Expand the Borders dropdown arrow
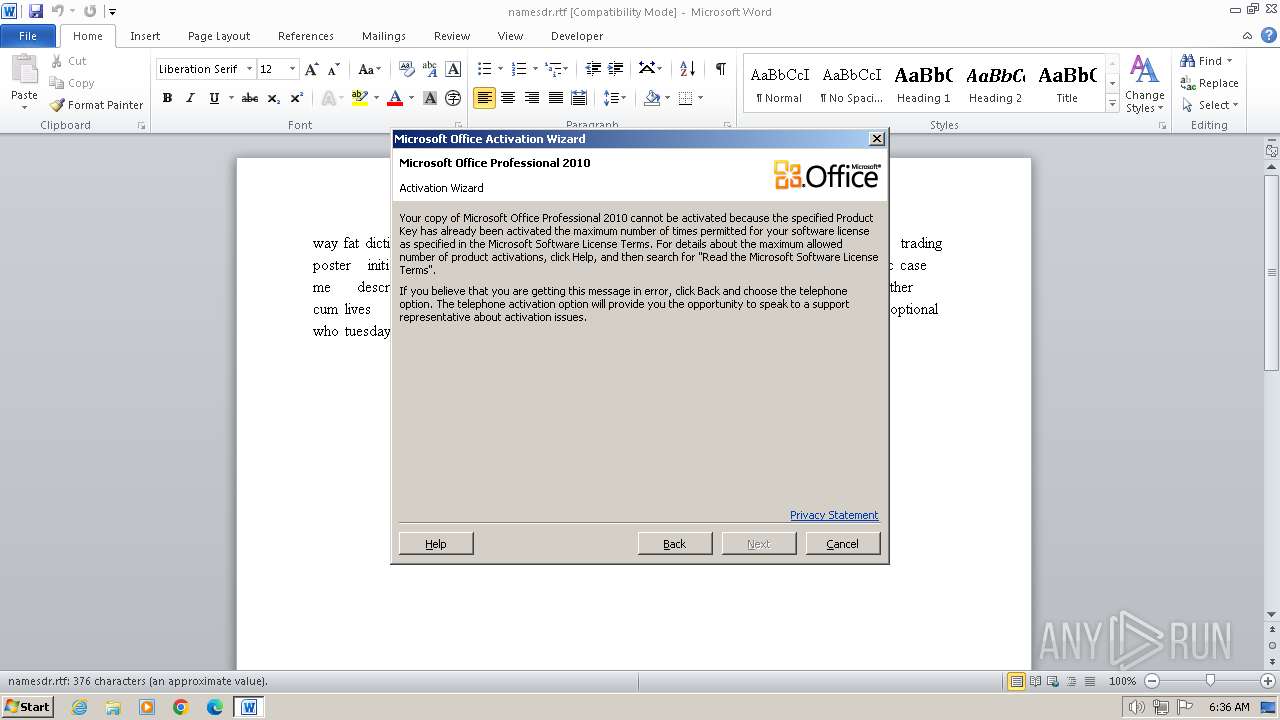The image size is (1280, 720). 700,98
